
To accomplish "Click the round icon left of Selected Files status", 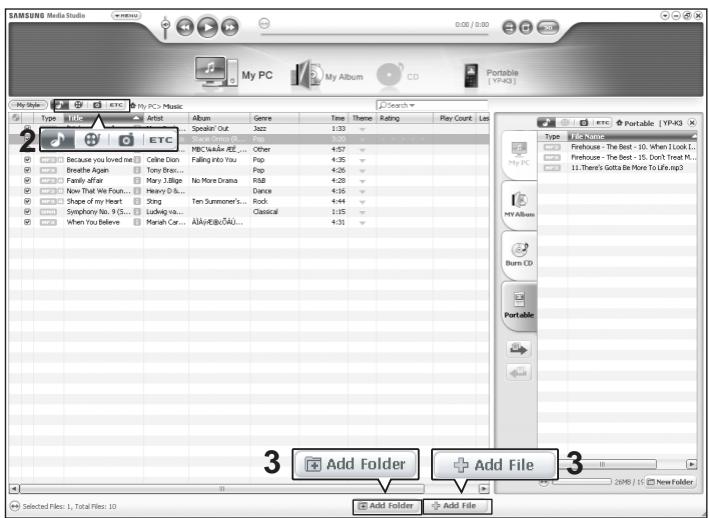I will point(14,506).
